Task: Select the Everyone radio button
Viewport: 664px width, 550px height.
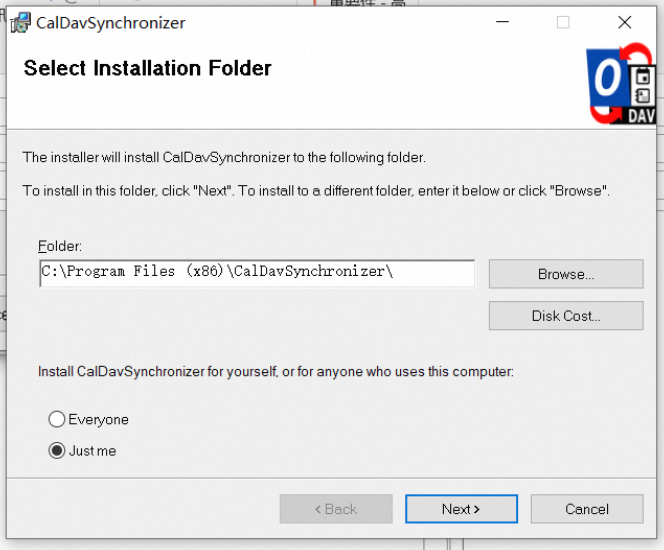Action: [57, 419]
